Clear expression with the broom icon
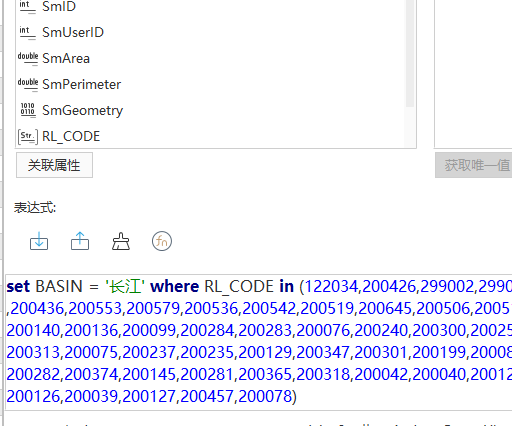Image resolution: width=512 pixels, height=426 pixels. [121, 241]
